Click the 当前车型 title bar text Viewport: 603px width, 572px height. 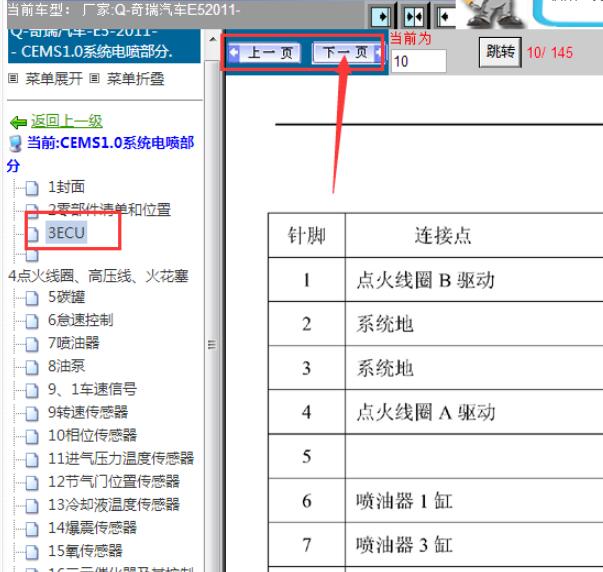[x=123, y=10]
